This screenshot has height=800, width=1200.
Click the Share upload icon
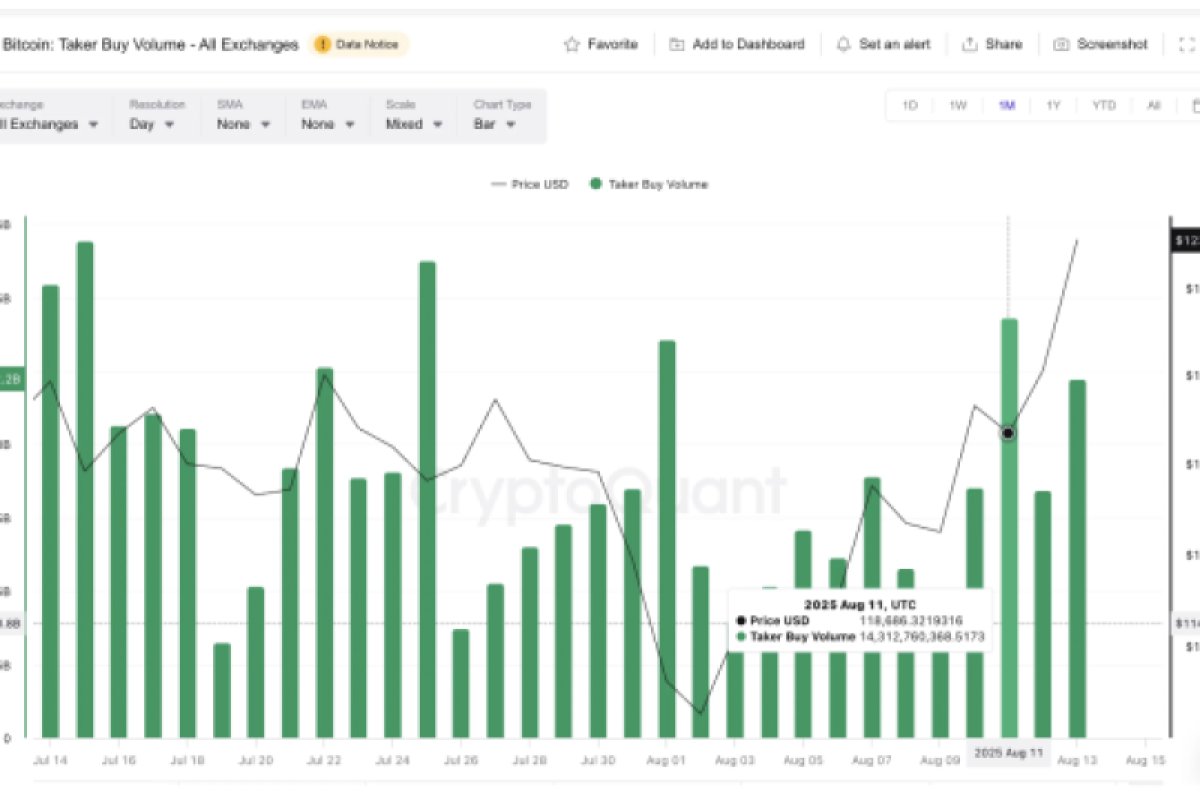969,44
